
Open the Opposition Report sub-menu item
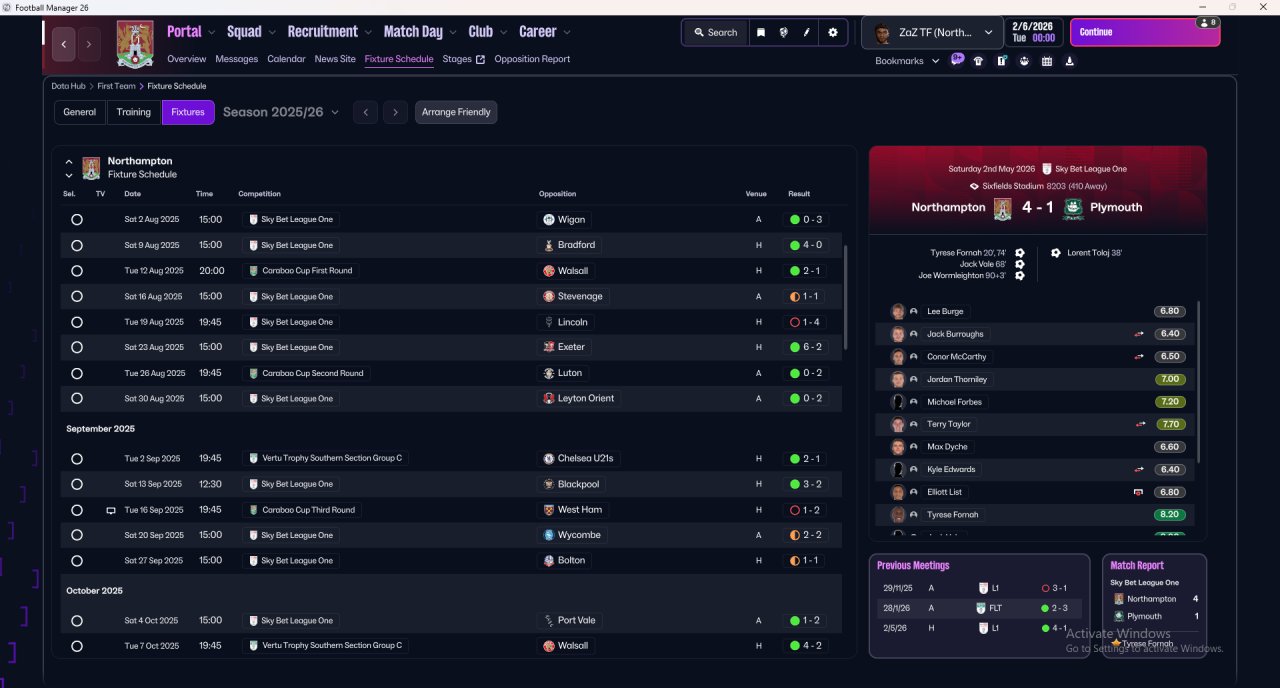(532, 59)
